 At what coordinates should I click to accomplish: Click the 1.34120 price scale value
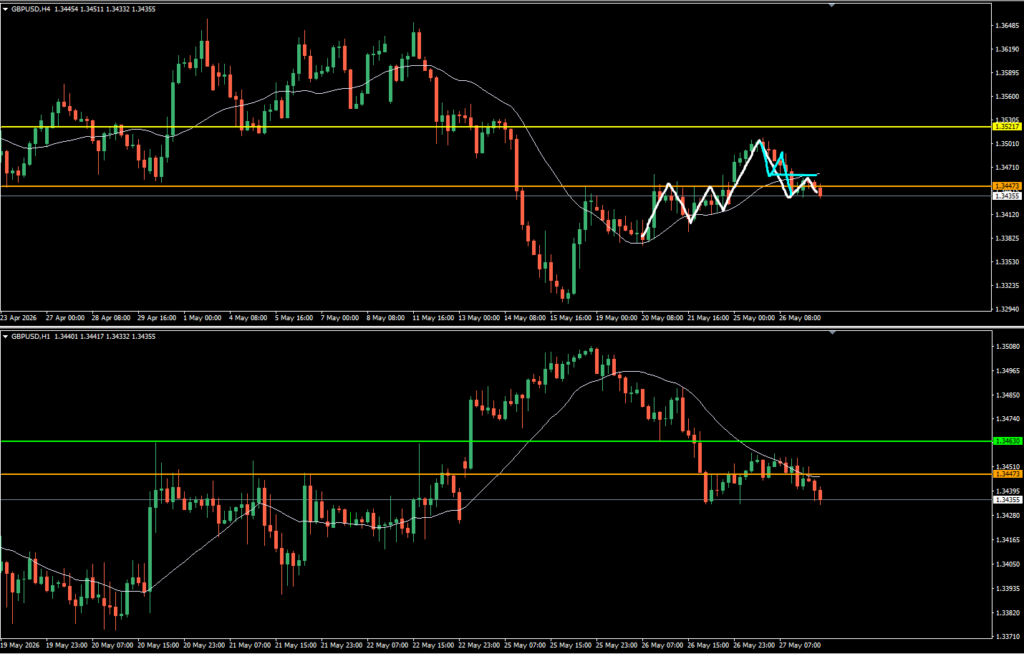[1006, 215]
